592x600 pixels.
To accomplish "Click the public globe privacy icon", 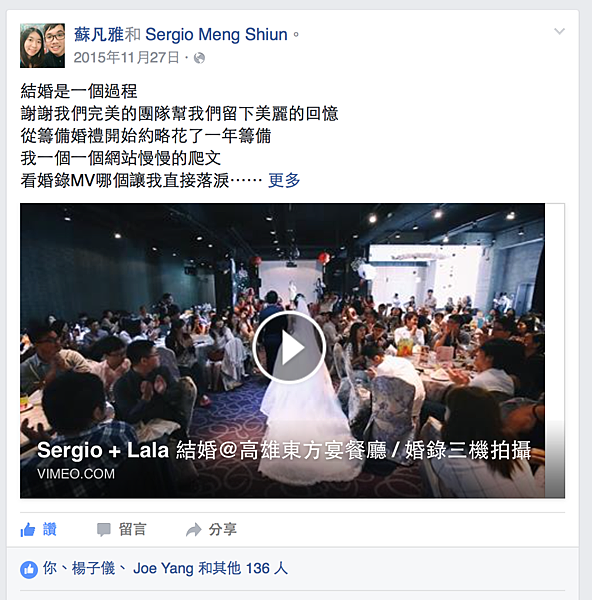I will coord(199,58).
